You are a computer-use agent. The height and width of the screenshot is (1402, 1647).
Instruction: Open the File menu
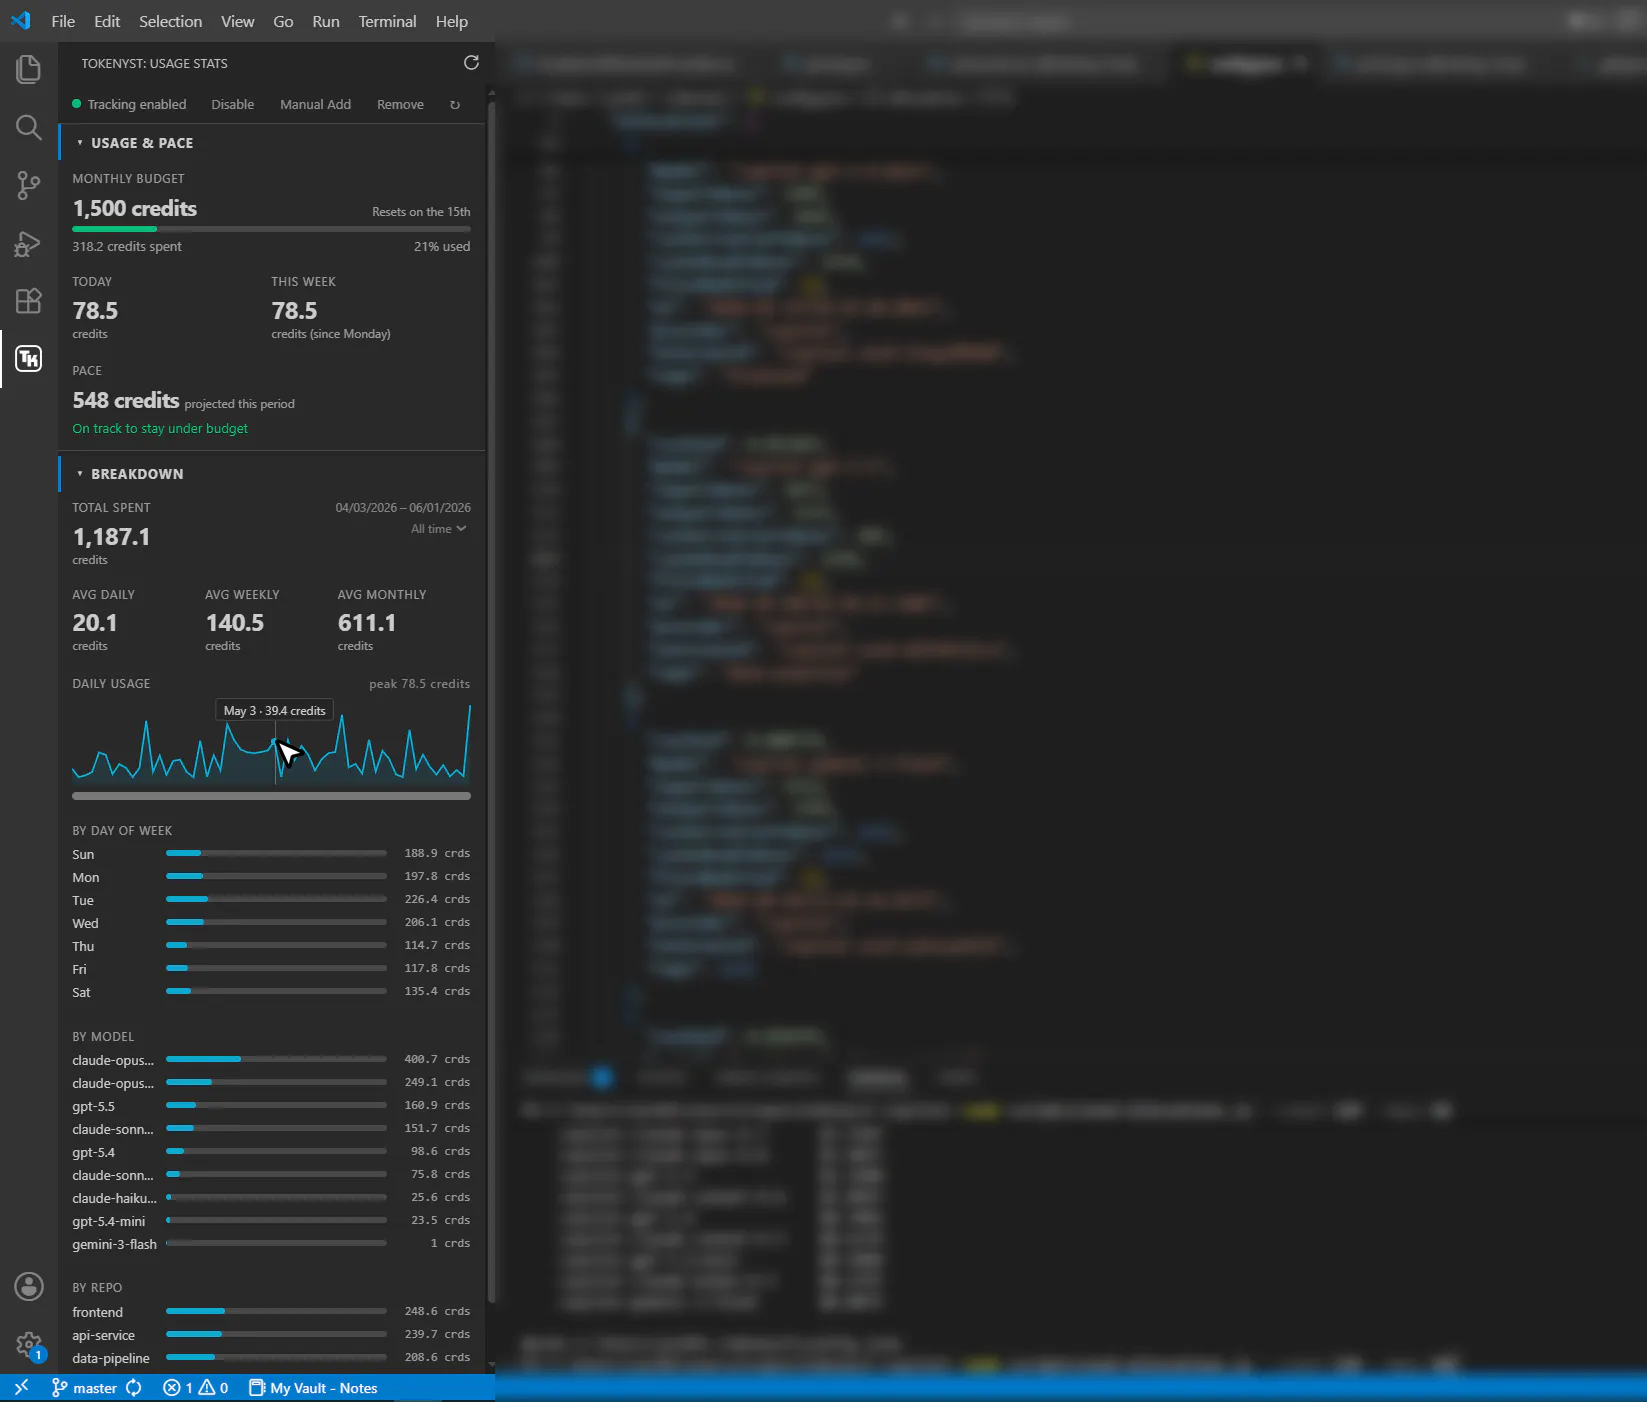point(63,21)
